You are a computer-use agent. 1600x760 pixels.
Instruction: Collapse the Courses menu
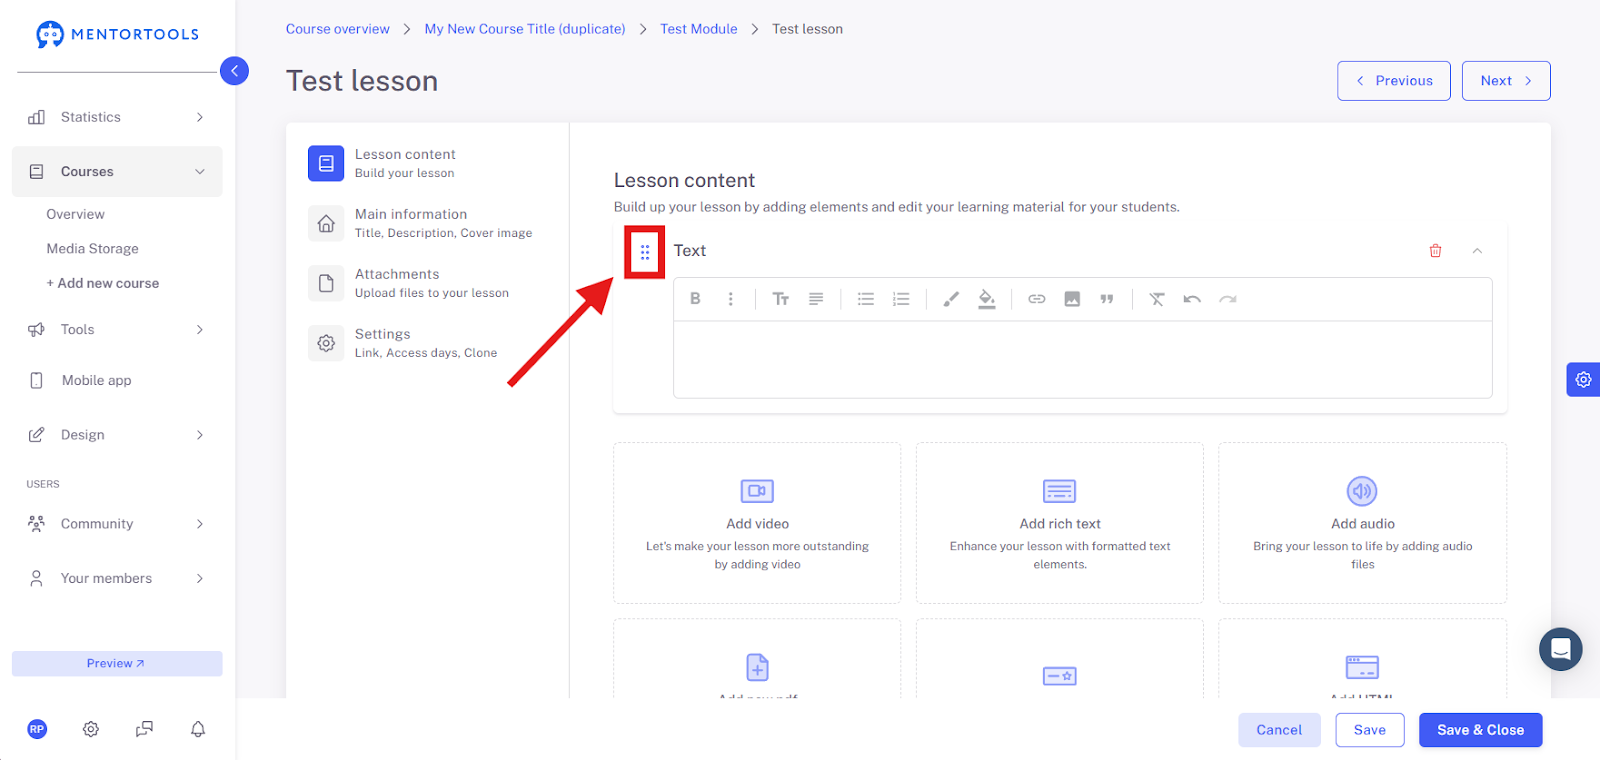tap(117, 172)
